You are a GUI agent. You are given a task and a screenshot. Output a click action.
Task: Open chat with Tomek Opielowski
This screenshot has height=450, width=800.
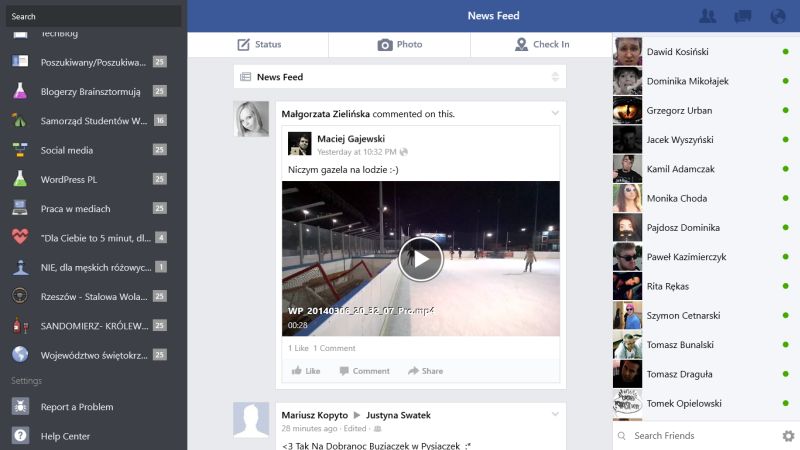point(706,404)
